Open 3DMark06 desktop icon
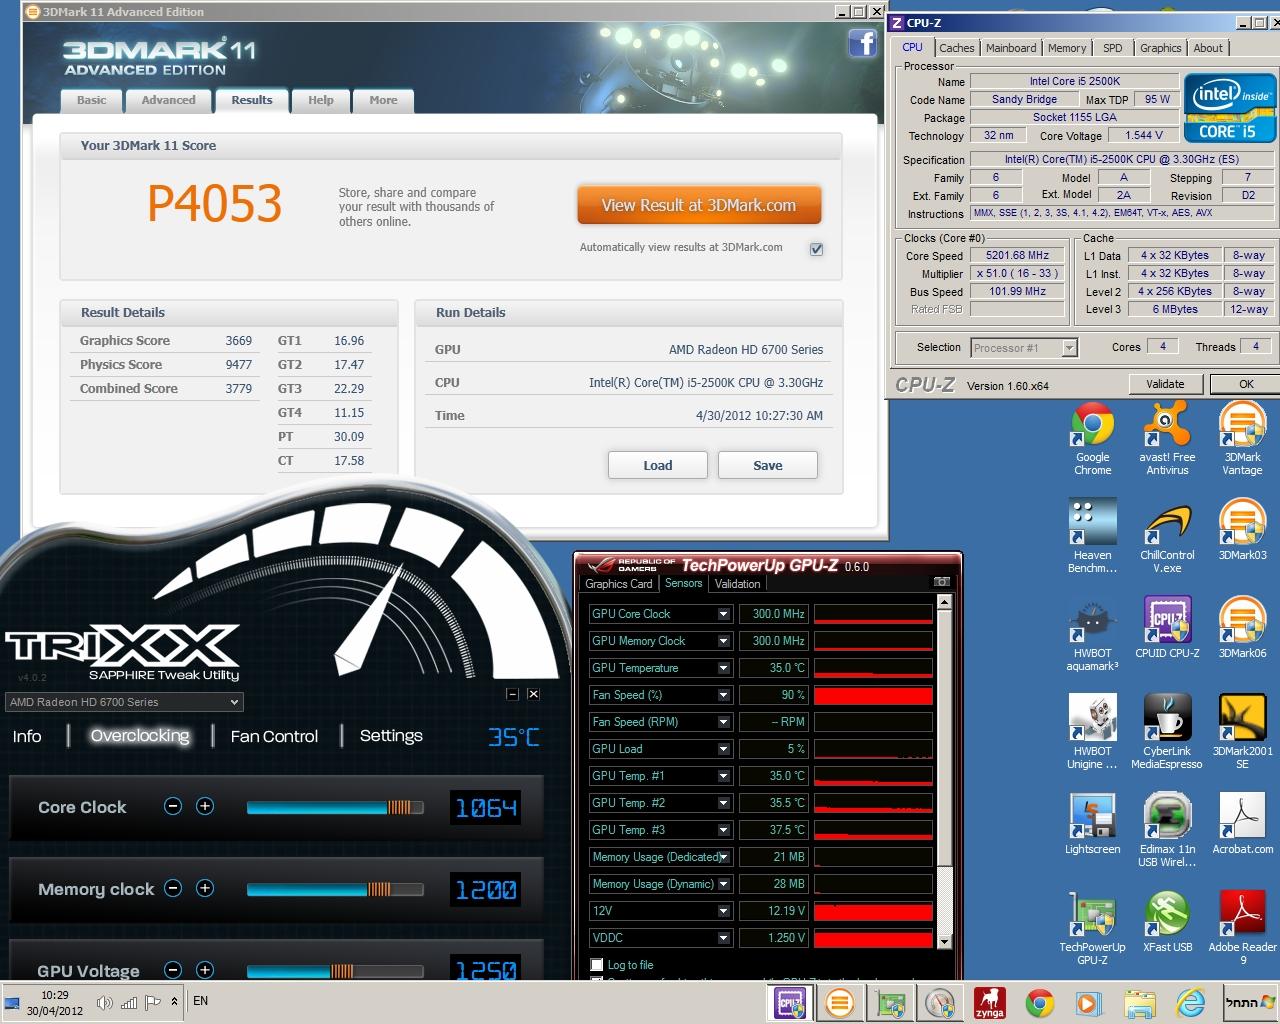 coord(1242,628)
